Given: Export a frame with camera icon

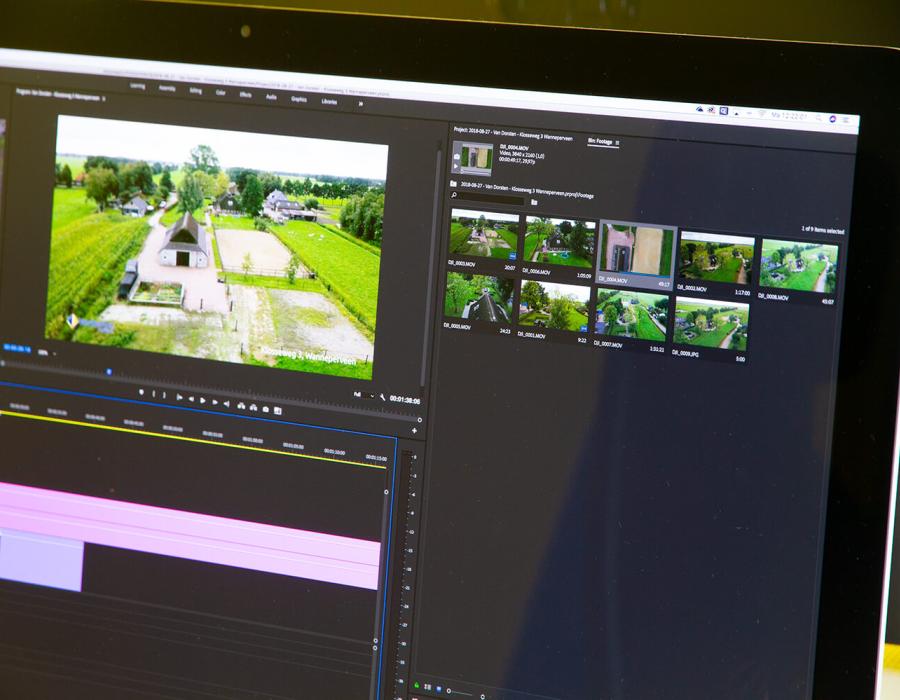Looking at the screenshot, I should tap(265, 409).
